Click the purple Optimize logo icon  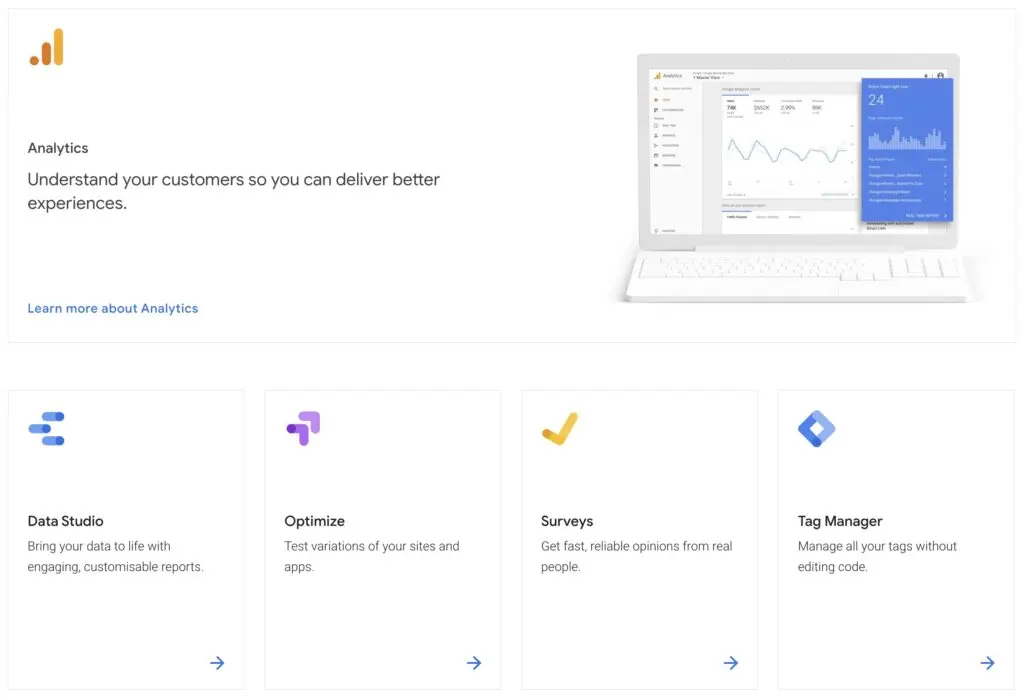(x=303, y=428)
